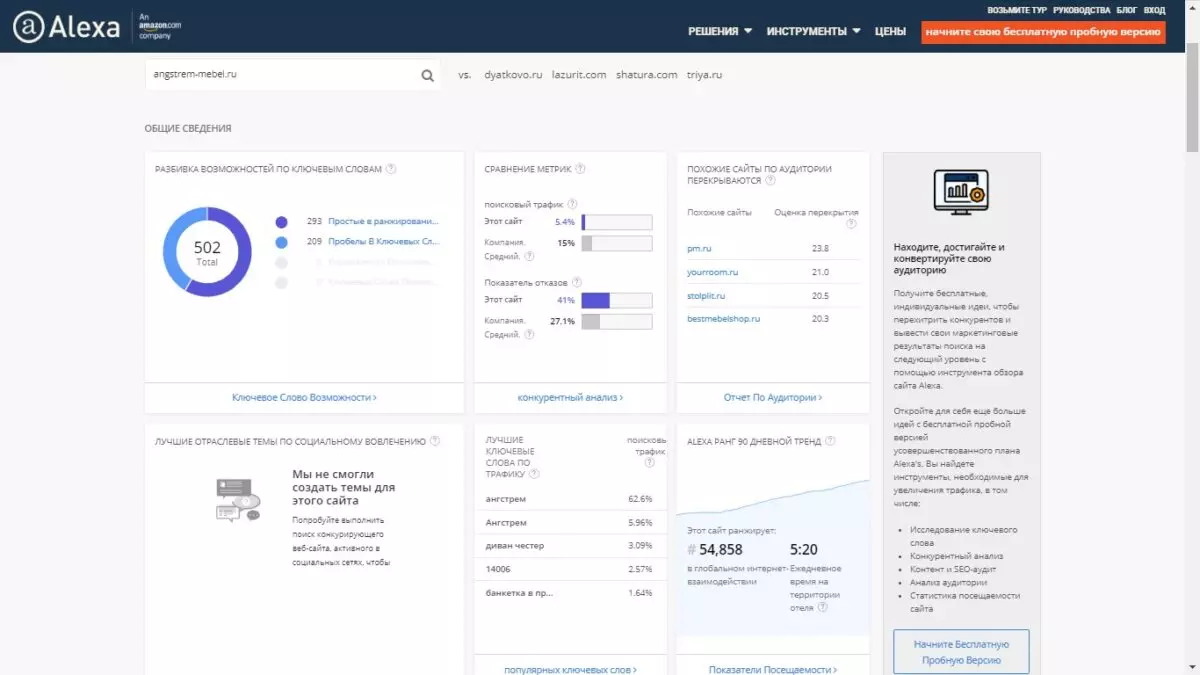Open the Цены menu item
Image resolution: width=1200 pixels, height=675 pixels.
pos(890,31)
